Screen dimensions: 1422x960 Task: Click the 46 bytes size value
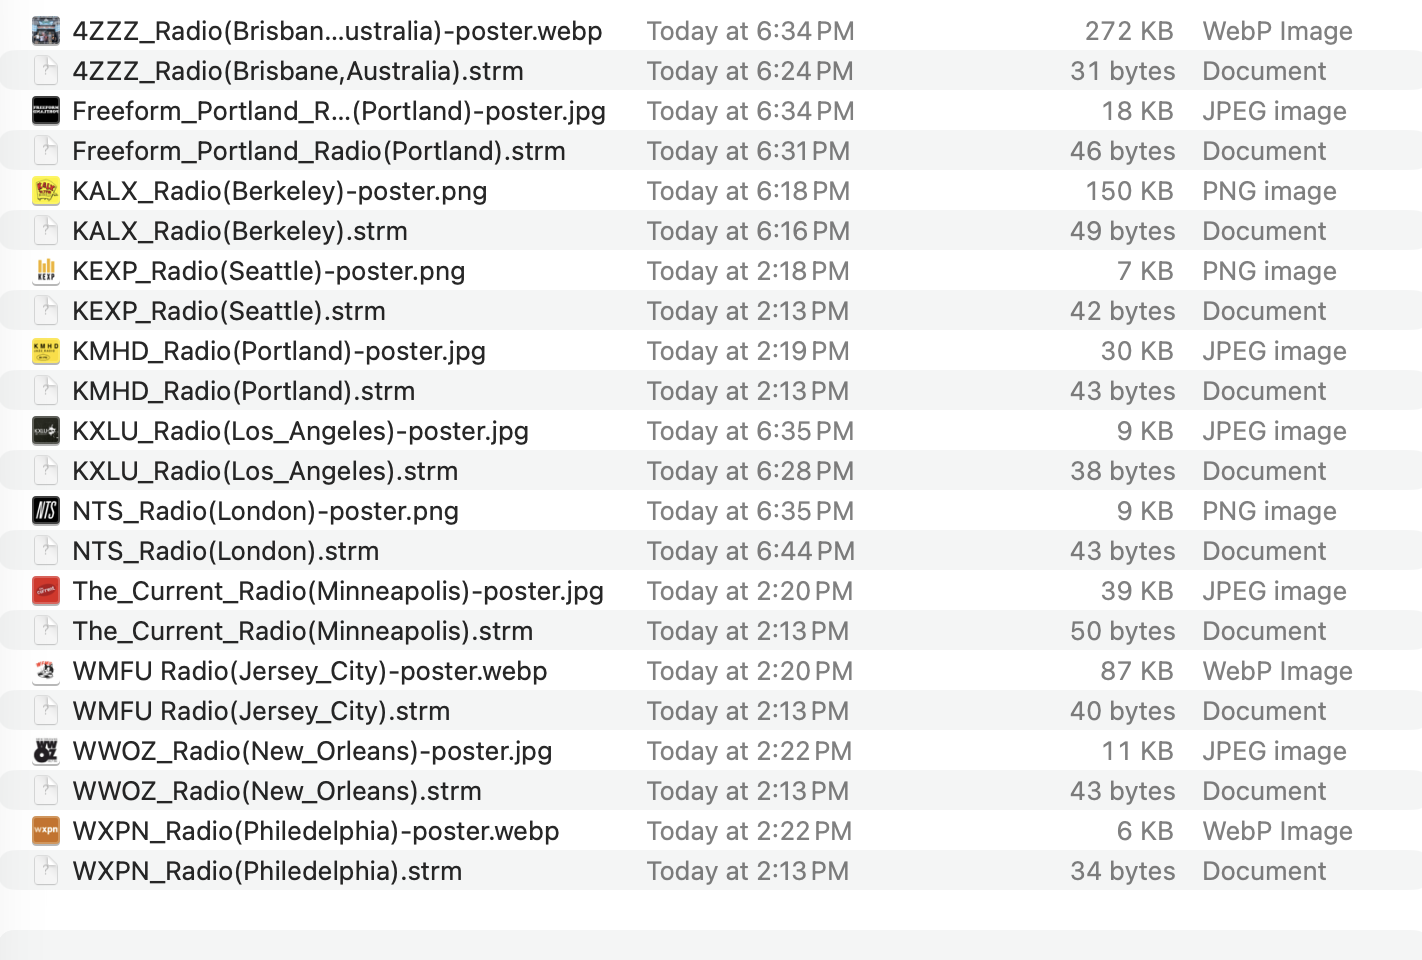(1122, 151)
